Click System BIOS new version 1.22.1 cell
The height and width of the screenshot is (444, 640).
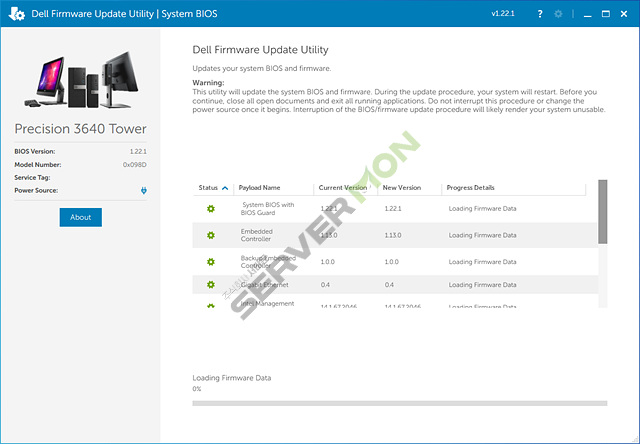[x=393, y=209]
